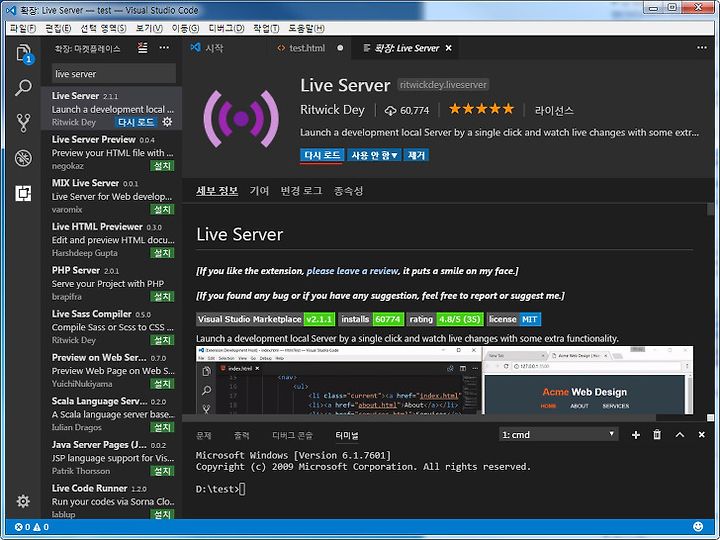Install the Preview on Web Server extension
The image size is (720, 540).
point(162,384)
